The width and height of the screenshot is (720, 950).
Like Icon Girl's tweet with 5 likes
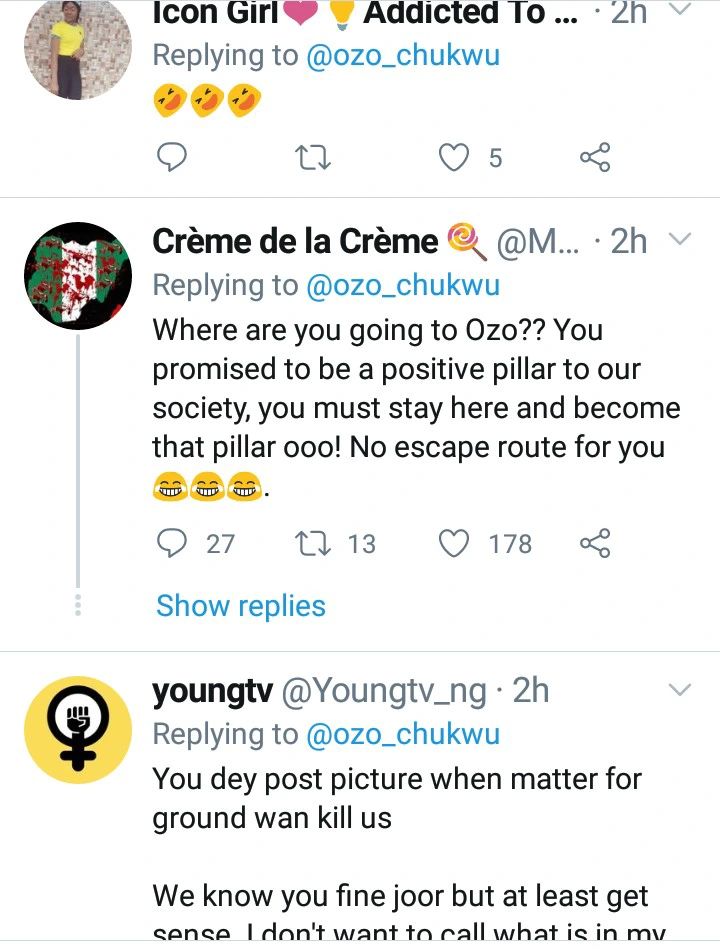point(455,157)
